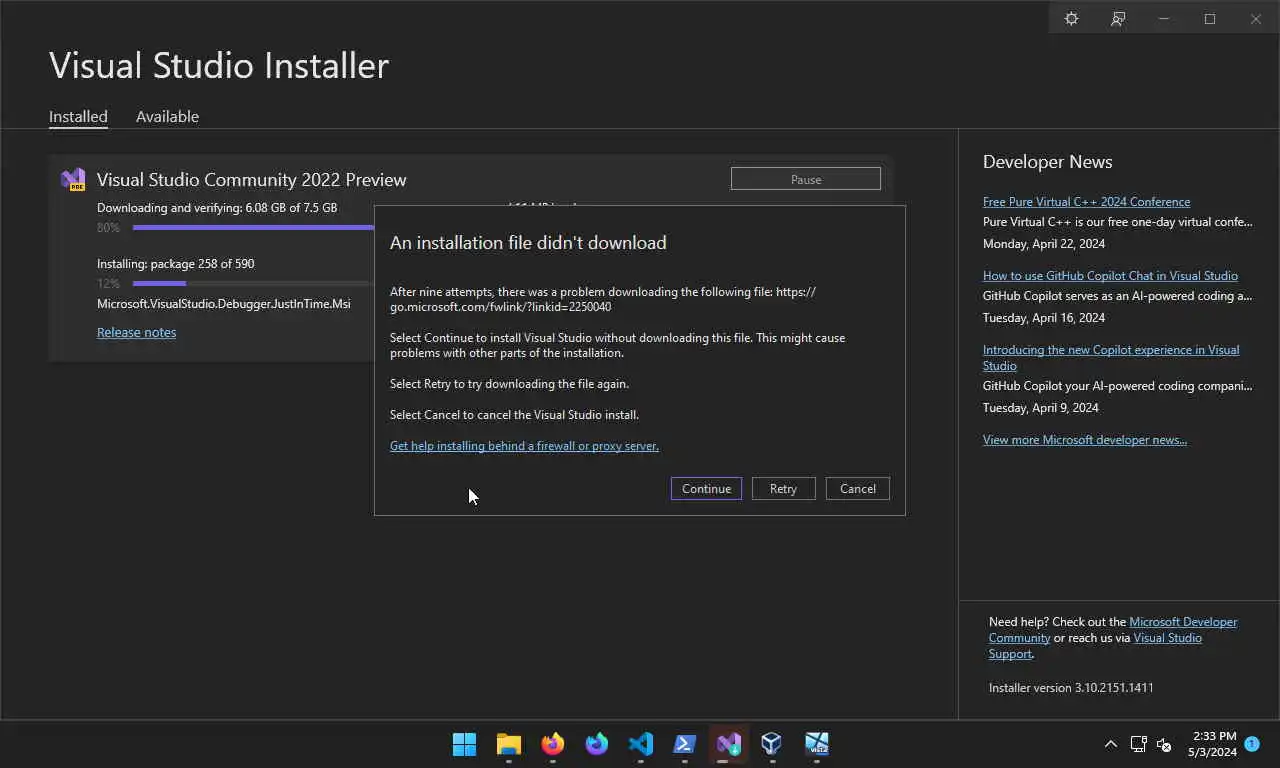Image resolution: width=1280 pixels, height=768 pixels.
Task: Click Installer version 3.10.2151.1411 text
Action: click(1071, 688)
